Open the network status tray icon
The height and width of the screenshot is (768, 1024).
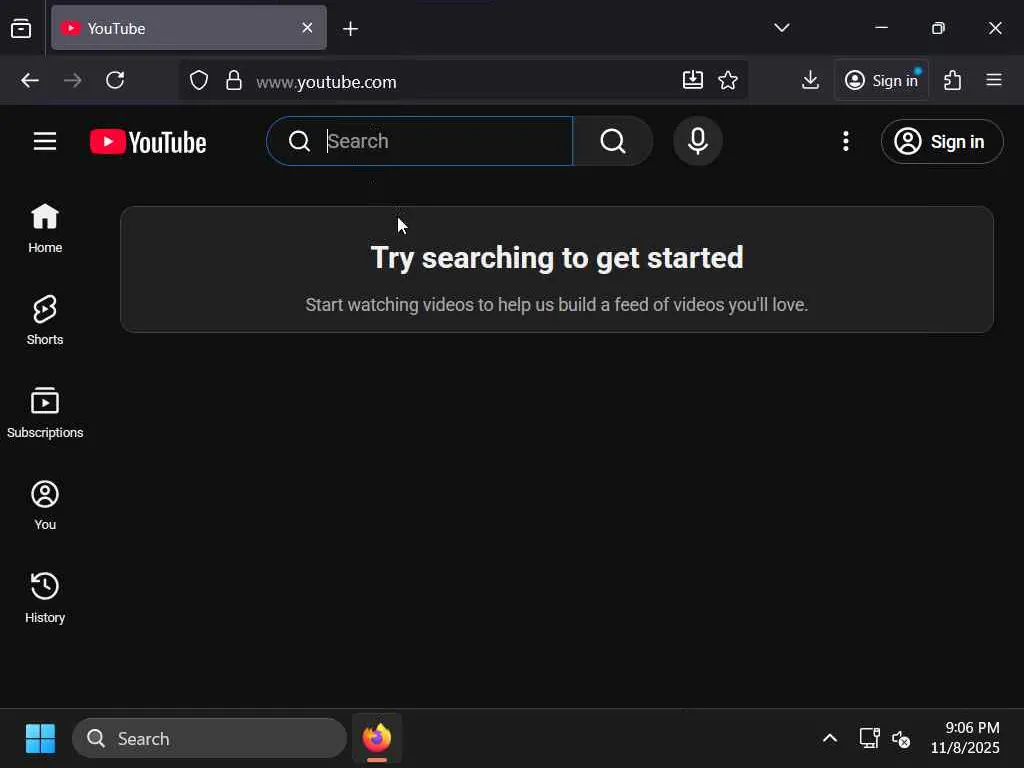click(x=869, y=739)
